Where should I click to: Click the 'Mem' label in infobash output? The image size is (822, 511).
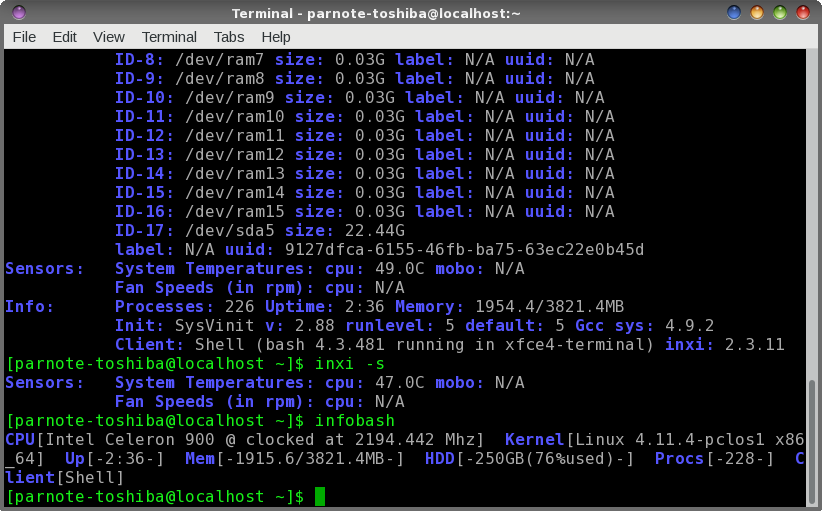[200, 459]
